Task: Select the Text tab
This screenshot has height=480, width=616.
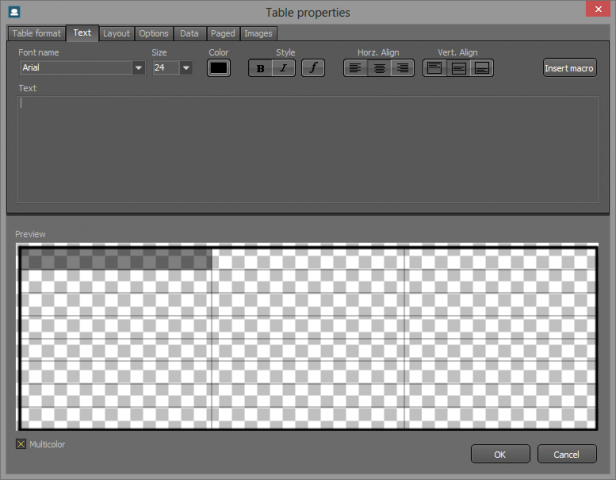Action: (x=82, y=33)
